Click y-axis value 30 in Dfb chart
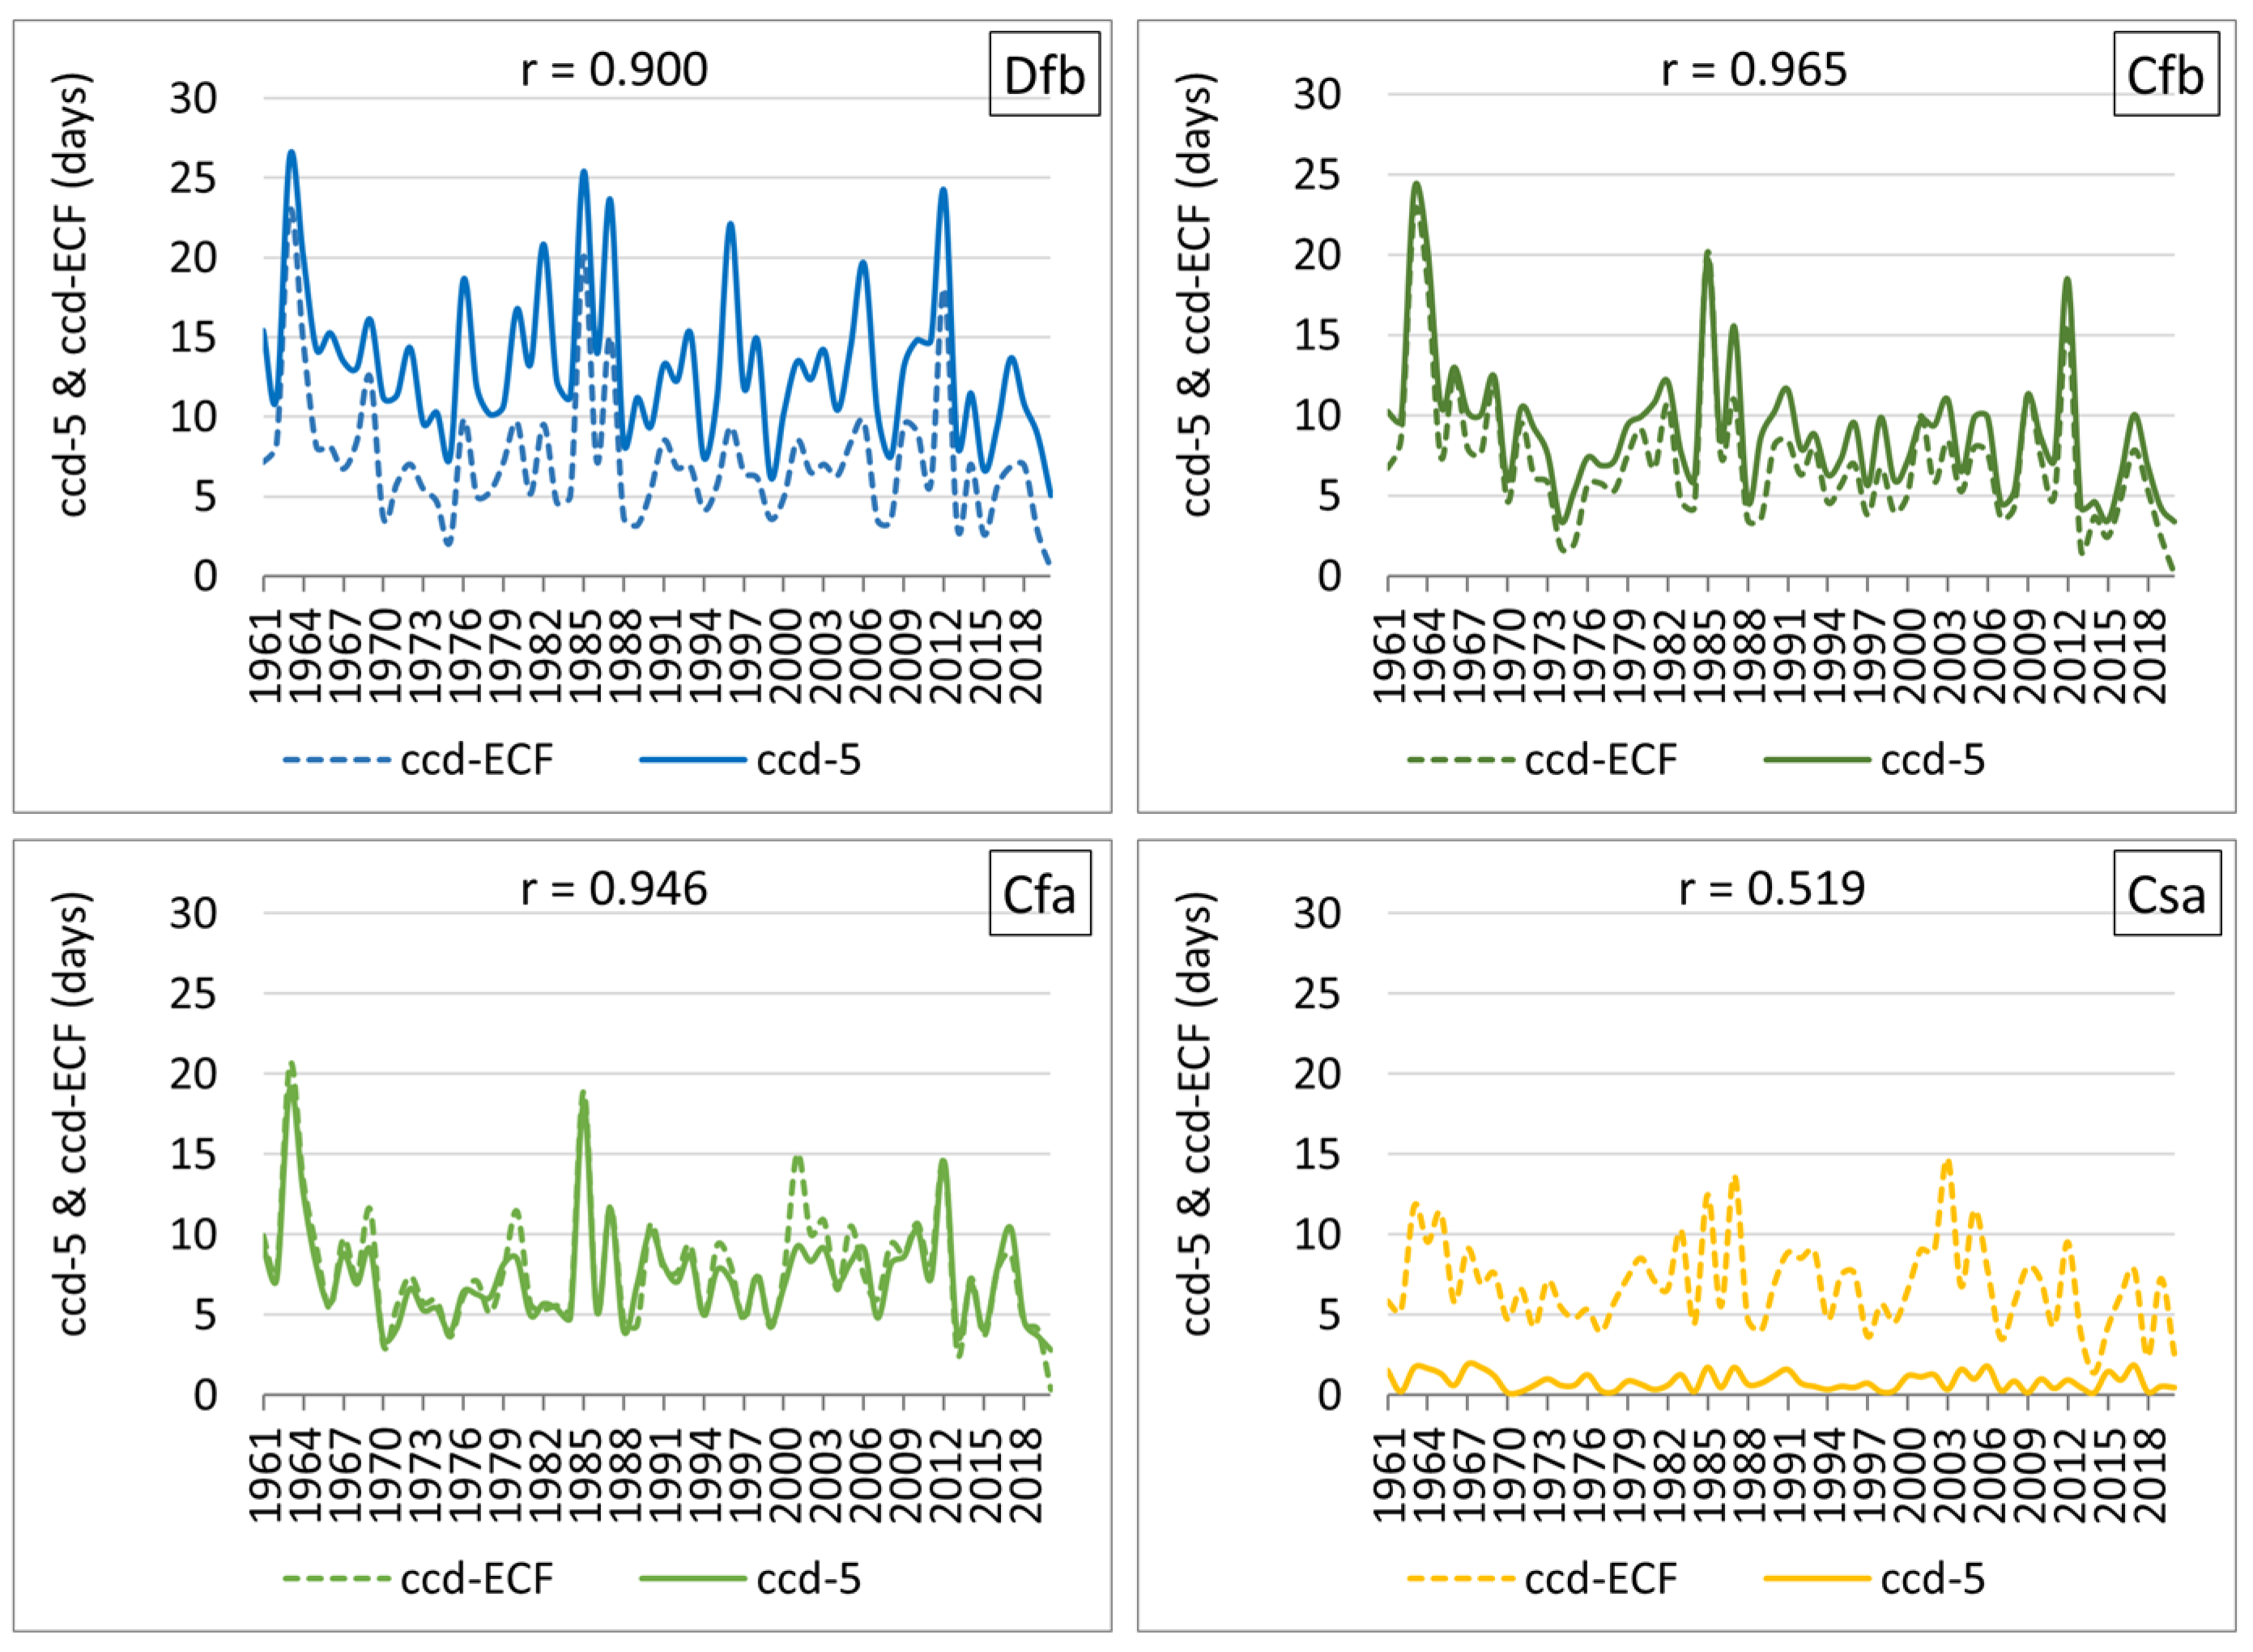The height and width of the screenshot is (1652, 2253). tap(193, 99)
